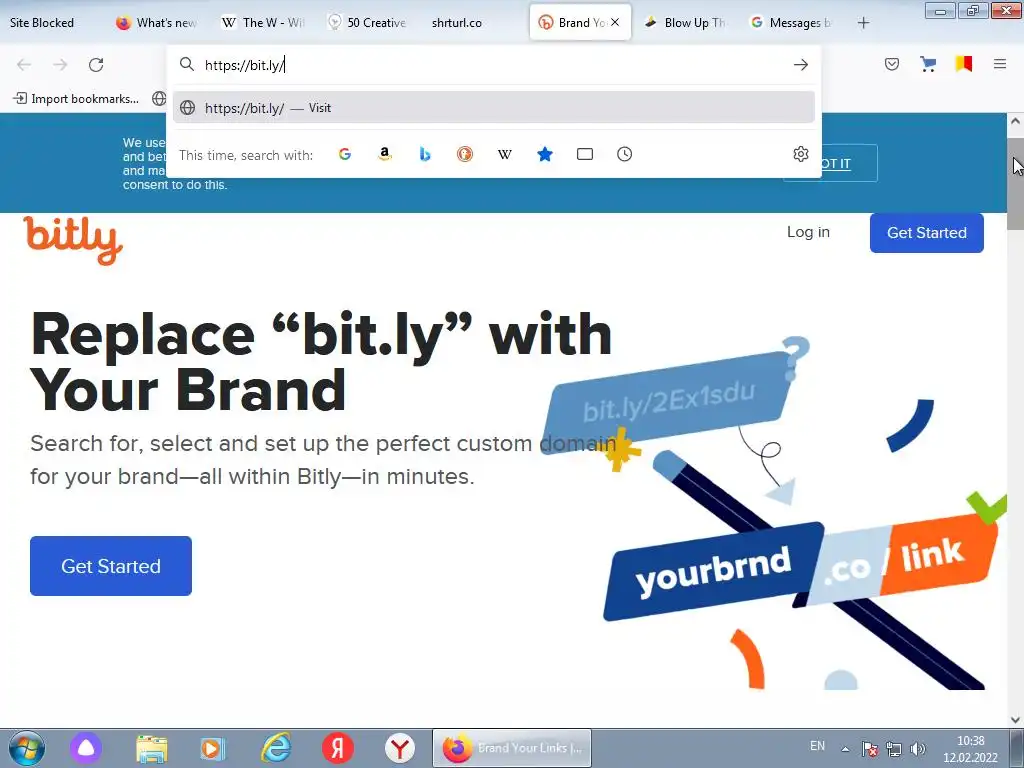Viewport: 1024px width, 768px height.
Task: Click the header Get Started button
Action: point(927,232)
